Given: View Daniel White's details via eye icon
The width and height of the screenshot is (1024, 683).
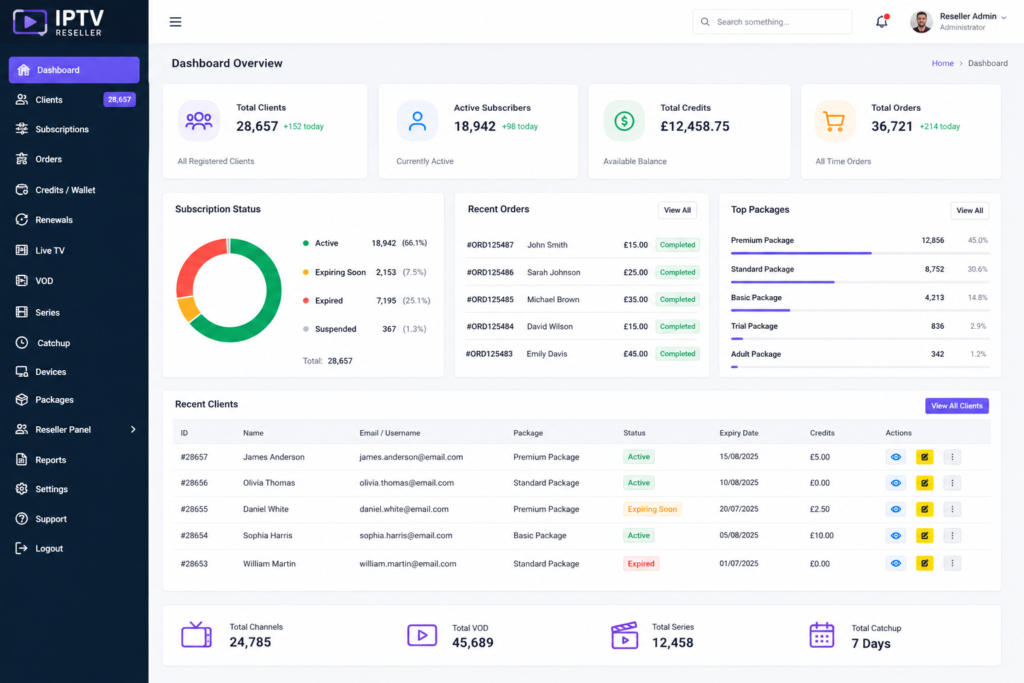Looking at the screenshot, I should pos(895,509).
